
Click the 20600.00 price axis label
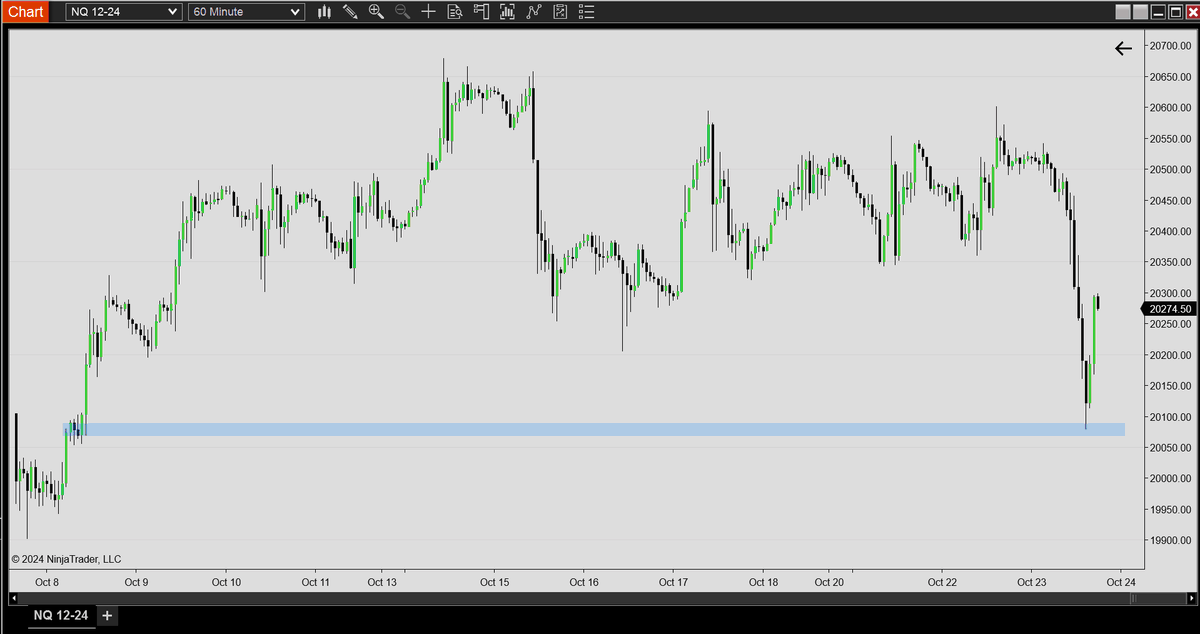tap(1170, 108)
